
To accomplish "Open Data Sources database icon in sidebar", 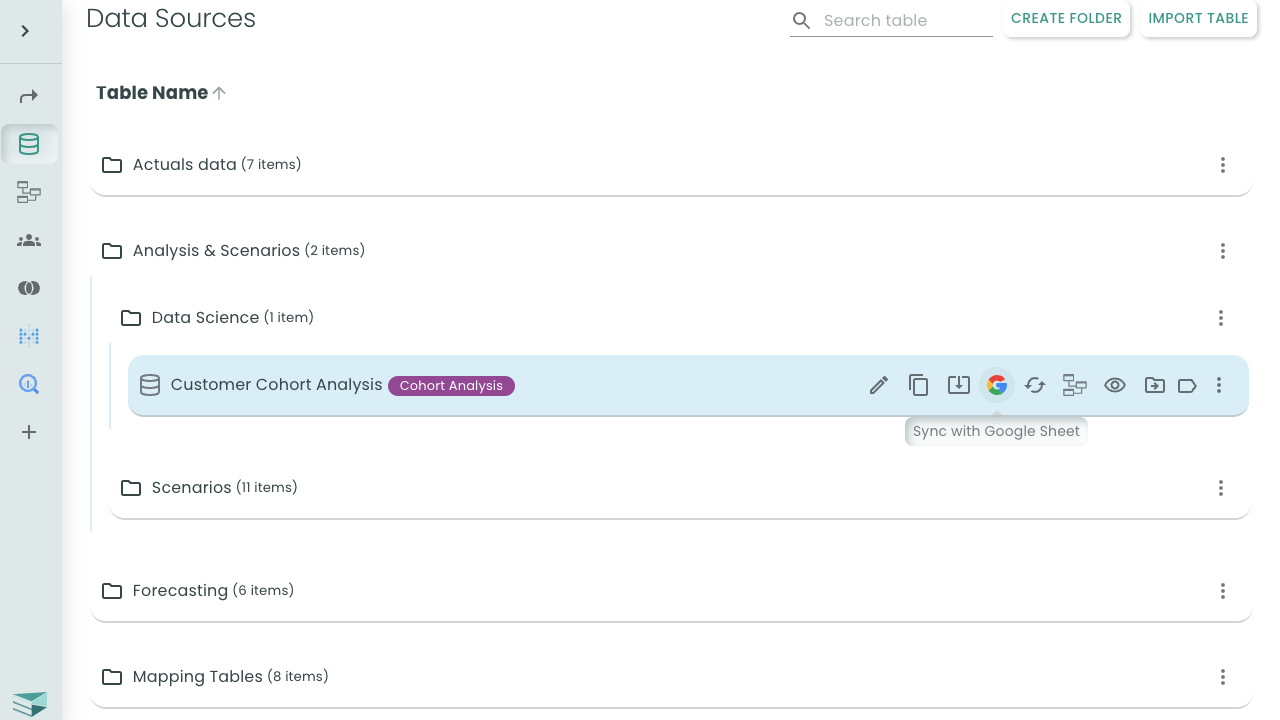I will point(29,145).
